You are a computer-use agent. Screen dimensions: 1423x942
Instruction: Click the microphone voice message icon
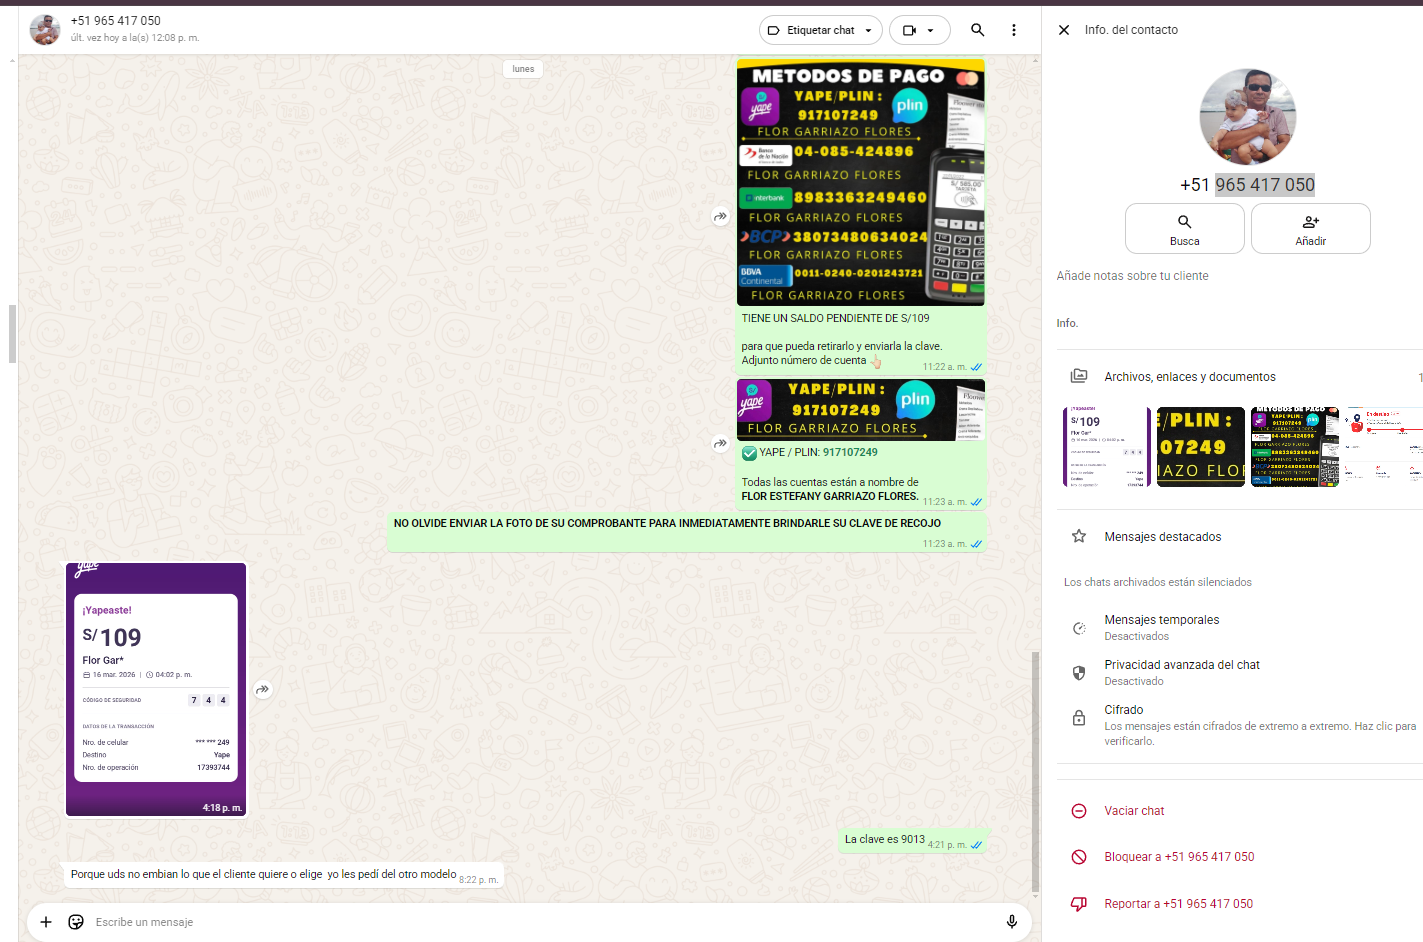1011,921
